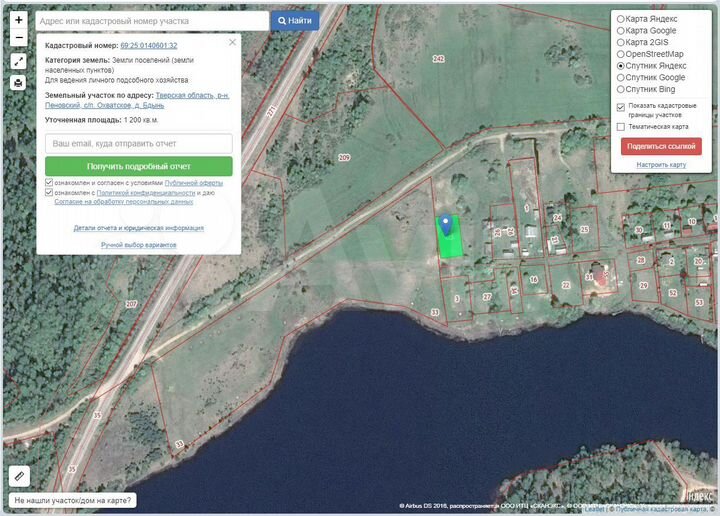Uncheck the Публичная оферта agreement checkbox
The image size is (720, 516).
click(49, 183)
